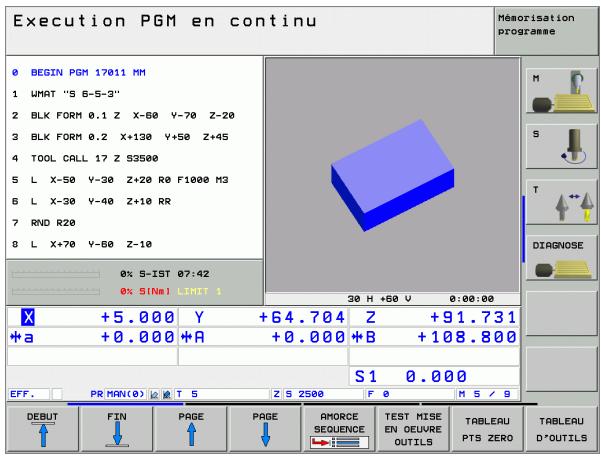
Task: Go to previous page with PAGE up
Action: pos(191,429)
